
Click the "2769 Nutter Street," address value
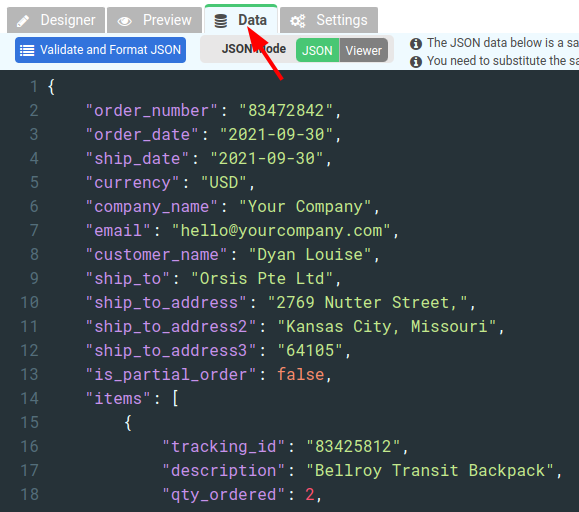(x=367, y=302)
